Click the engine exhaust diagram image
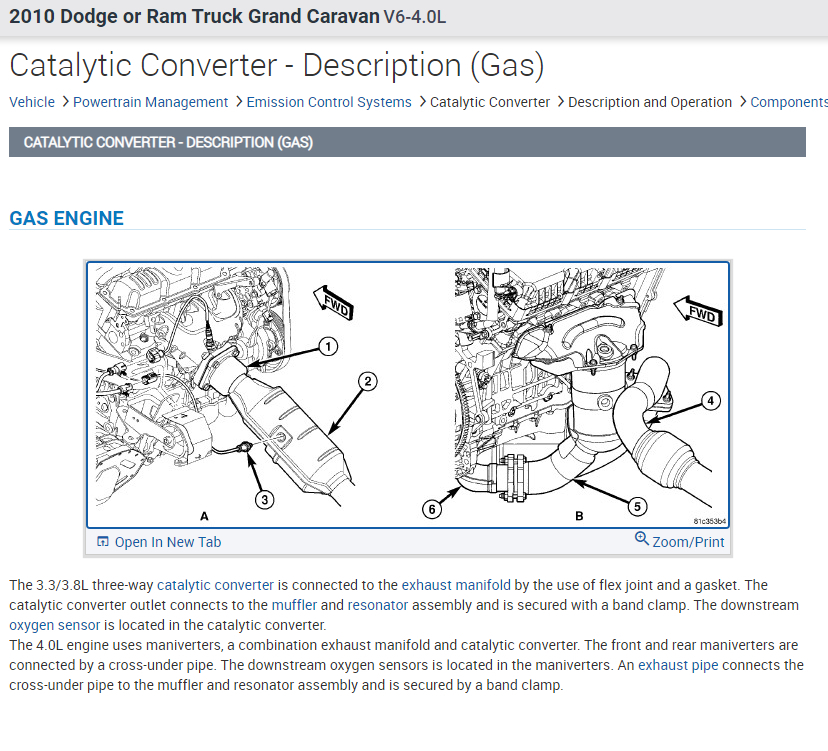This screenshot has width=828, height=751. [x=408, y=395]
